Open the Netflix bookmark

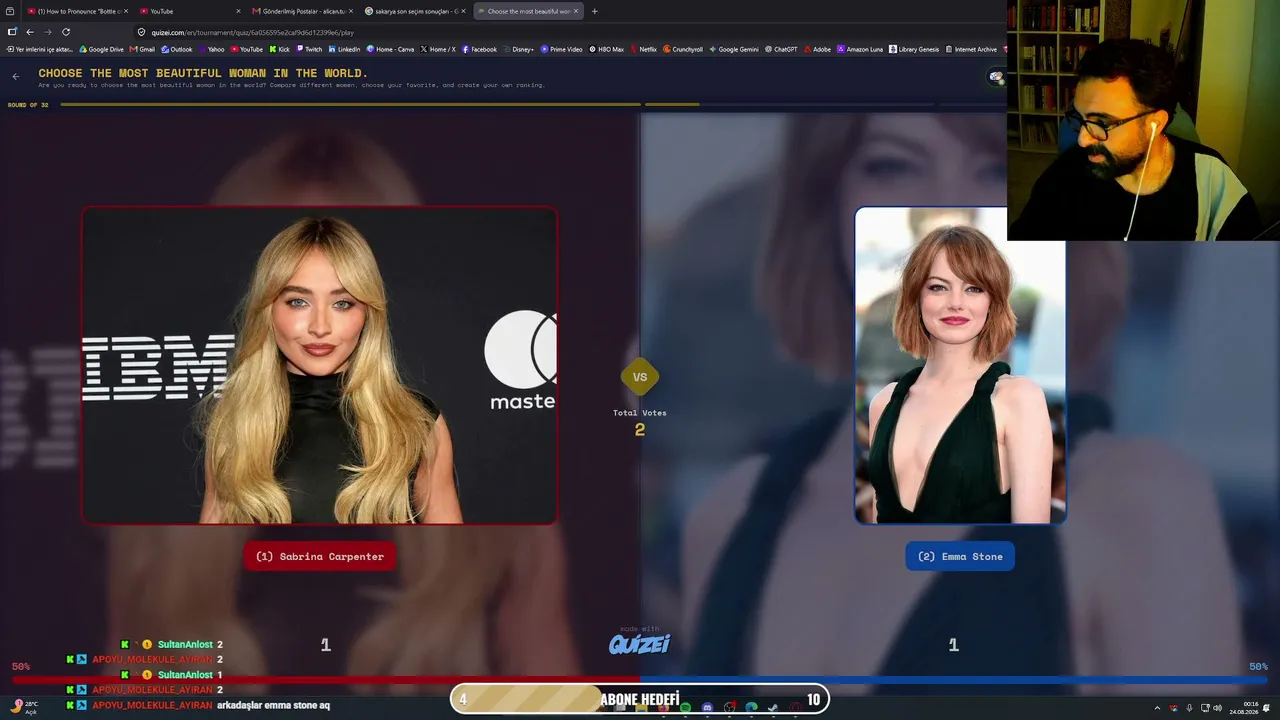coord(643,49)
